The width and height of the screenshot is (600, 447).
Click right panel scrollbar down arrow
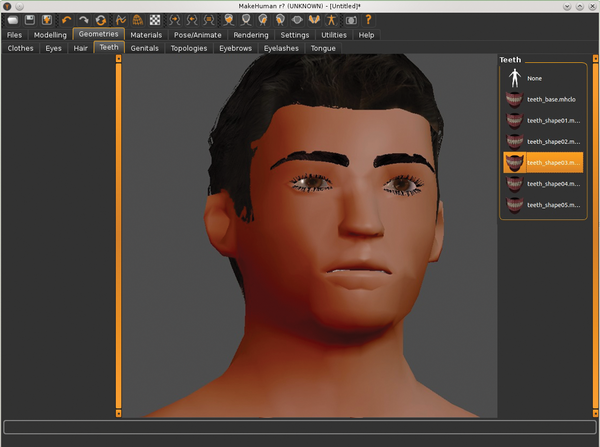(595, 413)
